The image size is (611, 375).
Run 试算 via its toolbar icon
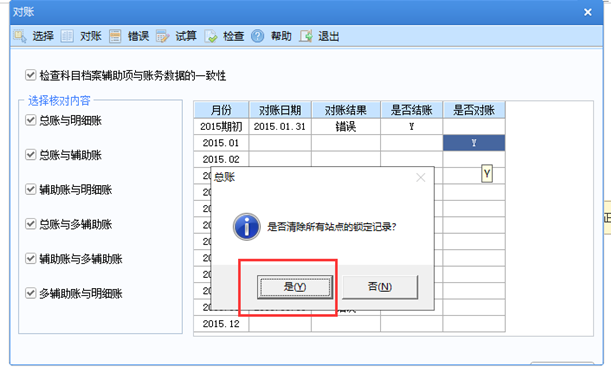pyautogui.click(x=162, y=36)
